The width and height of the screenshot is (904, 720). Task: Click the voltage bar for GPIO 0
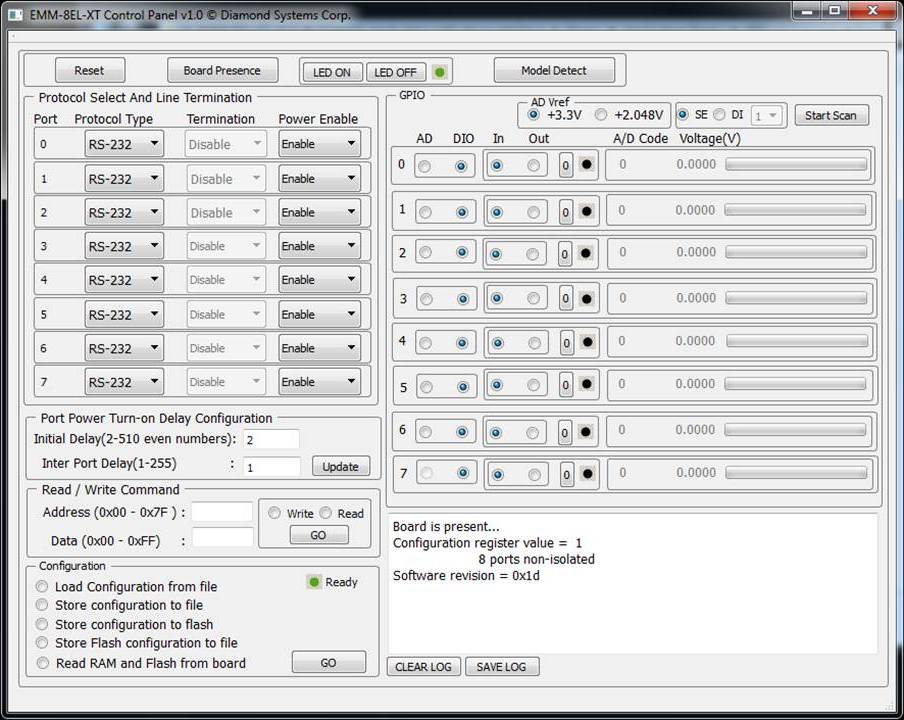pyautogui.click(x=796, y=165)
